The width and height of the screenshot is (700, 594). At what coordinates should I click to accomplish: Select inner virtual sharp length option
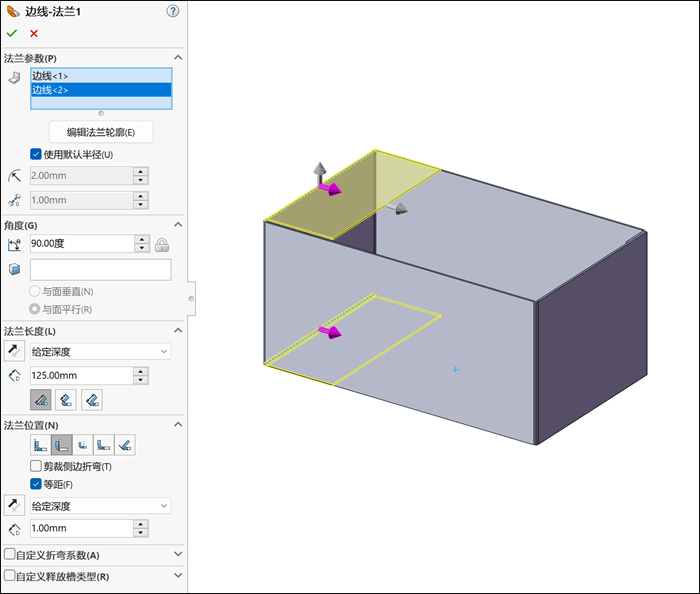[x=66, y=400]
